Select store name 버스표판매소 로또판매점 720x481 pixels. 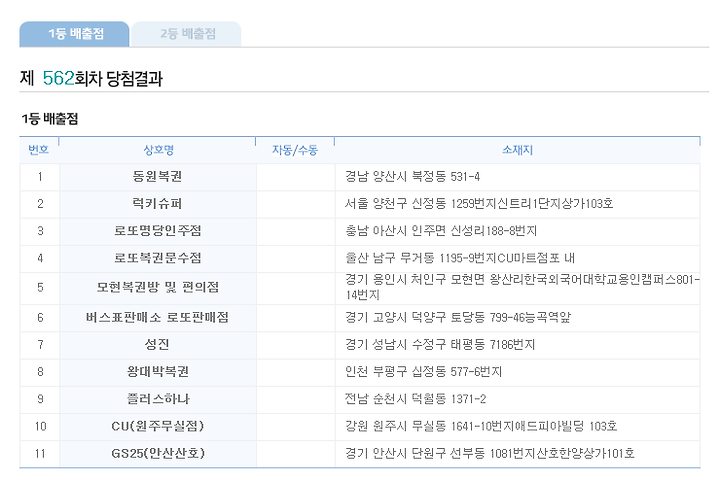[x=158, y=318]
